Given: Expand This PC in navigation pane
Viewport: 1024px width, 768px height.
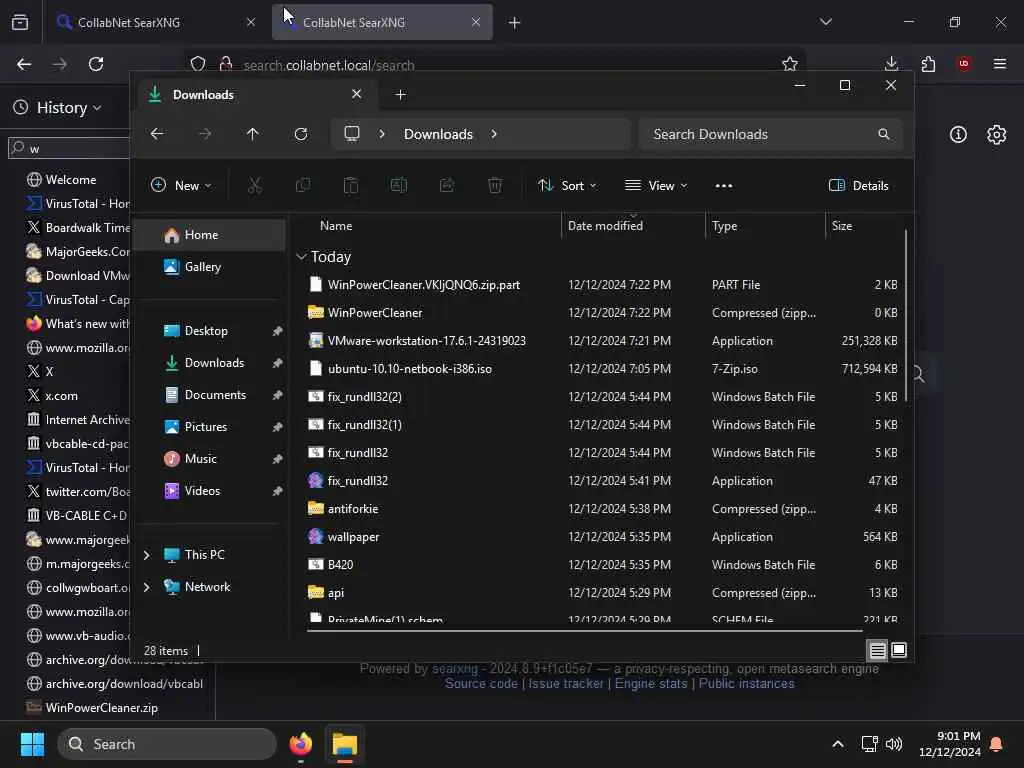Looking at the screenshot, I should click(147, 555).
